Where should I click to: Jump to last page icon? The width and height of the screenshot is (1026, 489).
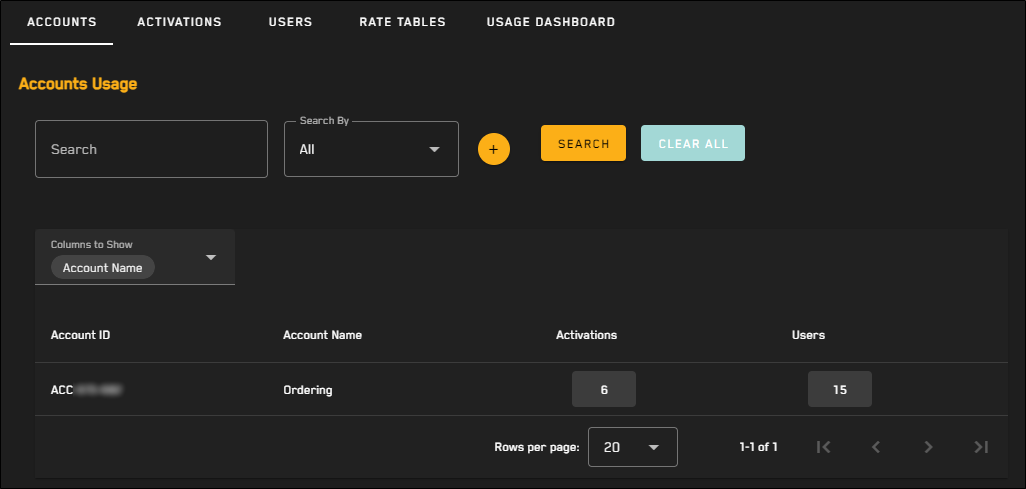click(981, 447)
